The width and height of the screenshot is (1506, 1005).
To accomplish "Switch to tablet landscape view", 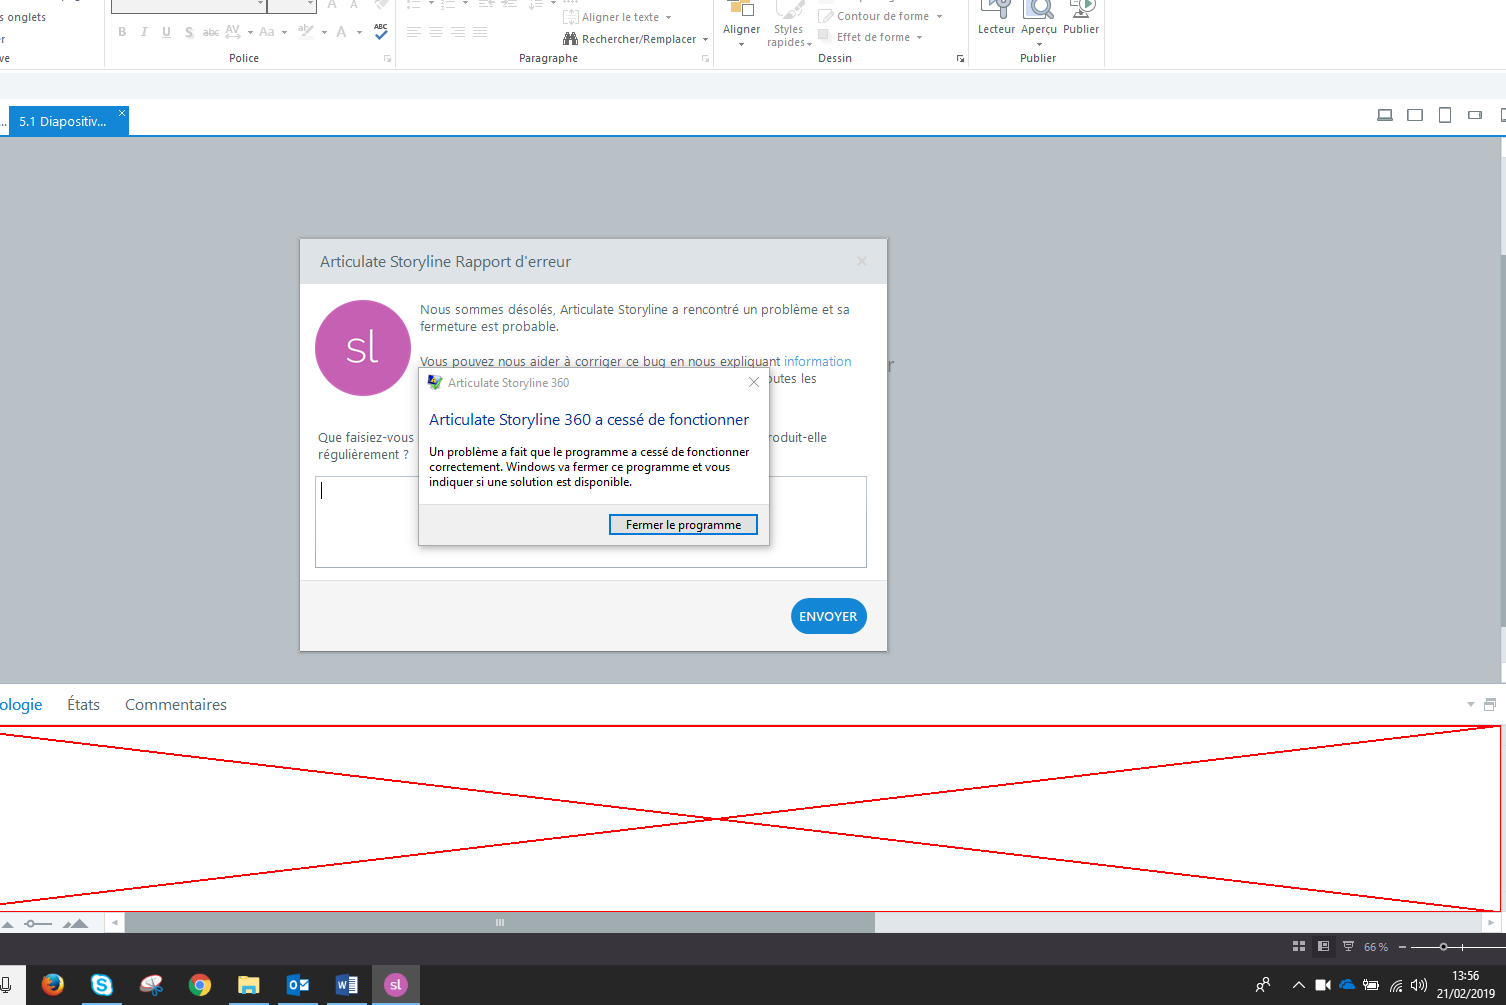I will 1415,115.
